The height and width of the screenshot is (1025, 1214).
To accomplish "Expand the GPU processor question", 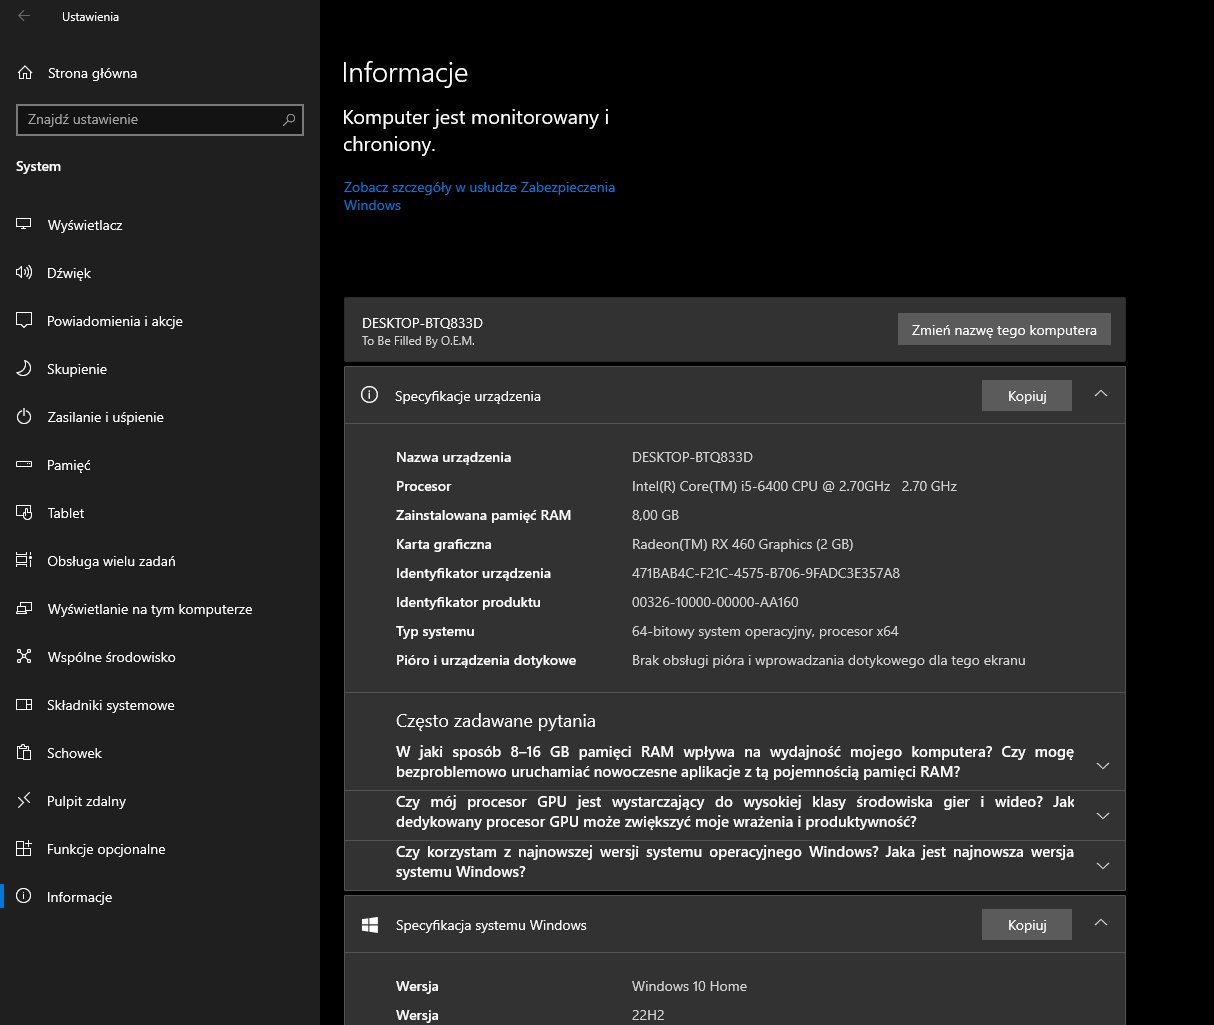I will point(1103,816).
